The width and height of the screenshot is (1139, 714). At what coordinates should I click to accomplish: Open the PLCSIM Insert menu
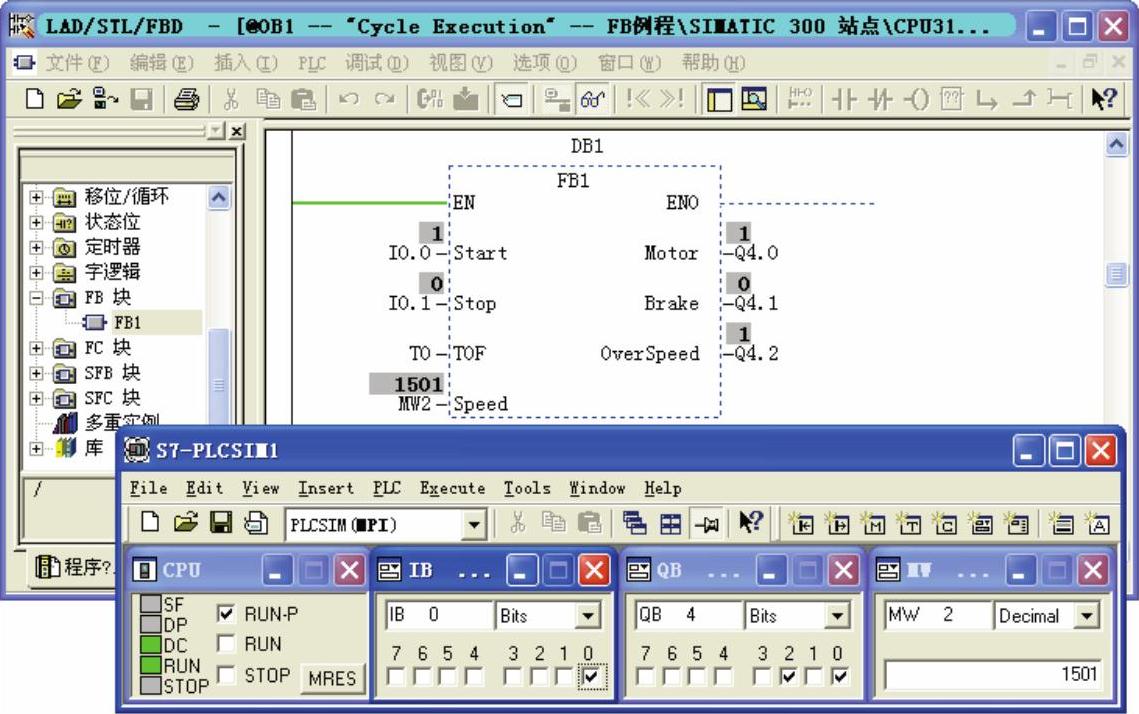coord(325,488)
